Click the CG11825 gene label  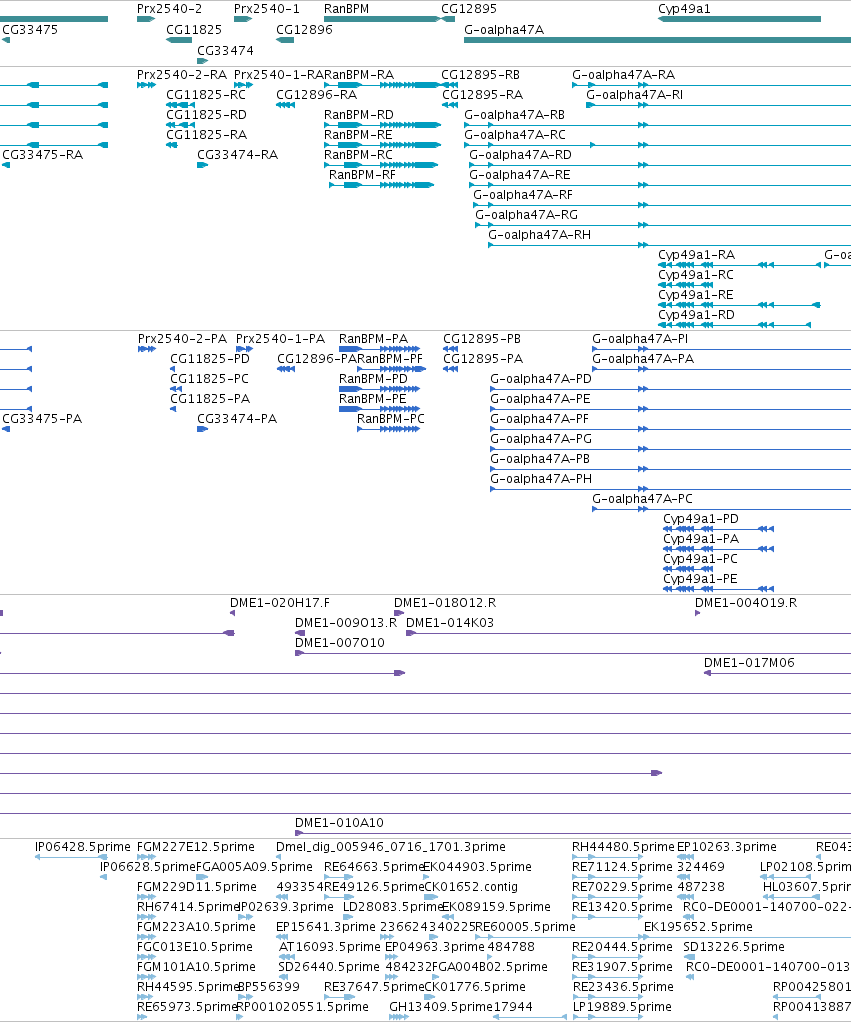click(194, 30)
